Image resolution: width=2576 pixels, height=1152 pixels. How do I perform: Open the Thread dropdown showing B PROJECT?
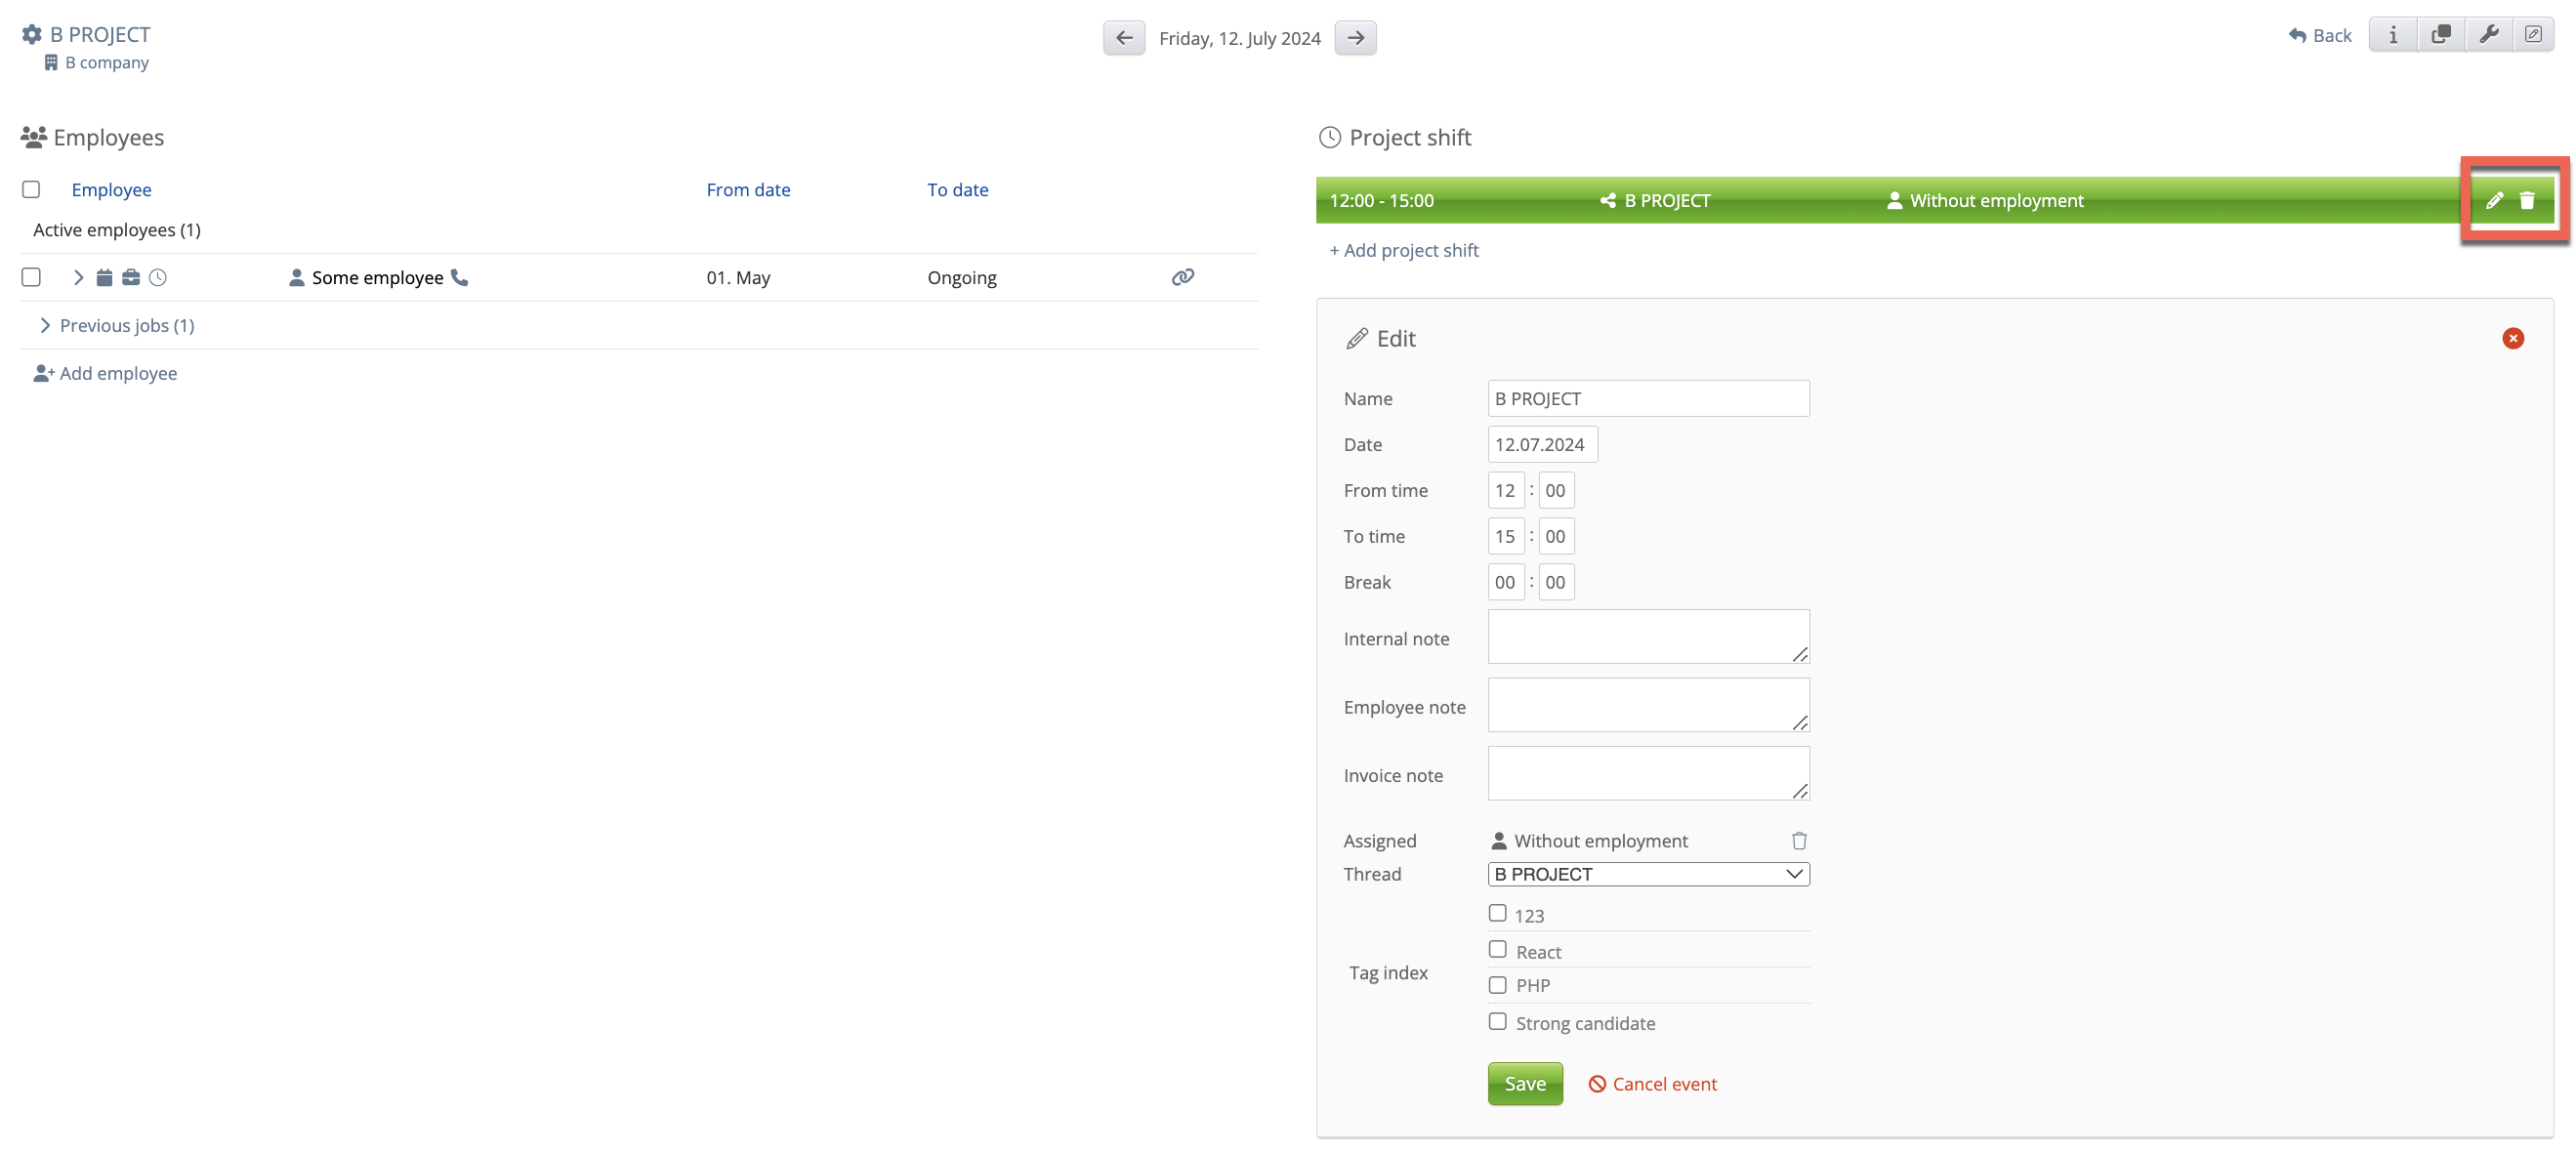pos(1648,874)
